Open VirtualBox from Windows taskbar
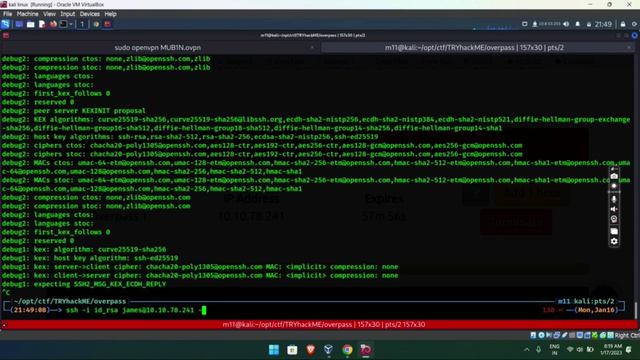Image resolution: width=640 pixels, height=360 pixels. click(329, 350)
